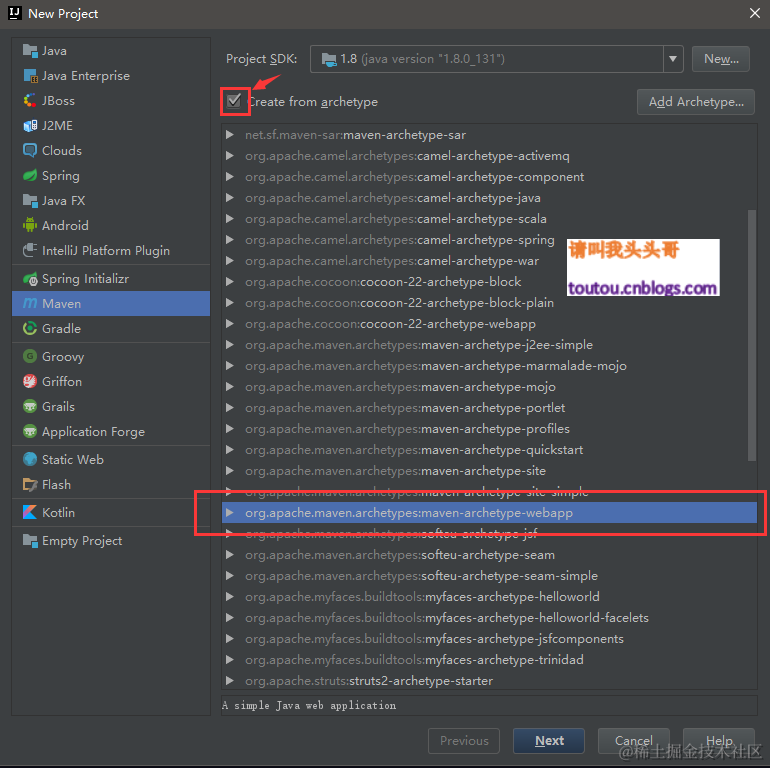Select camel-archetype-java row
This screenshot has width=770, height=768.
[489, 198]
